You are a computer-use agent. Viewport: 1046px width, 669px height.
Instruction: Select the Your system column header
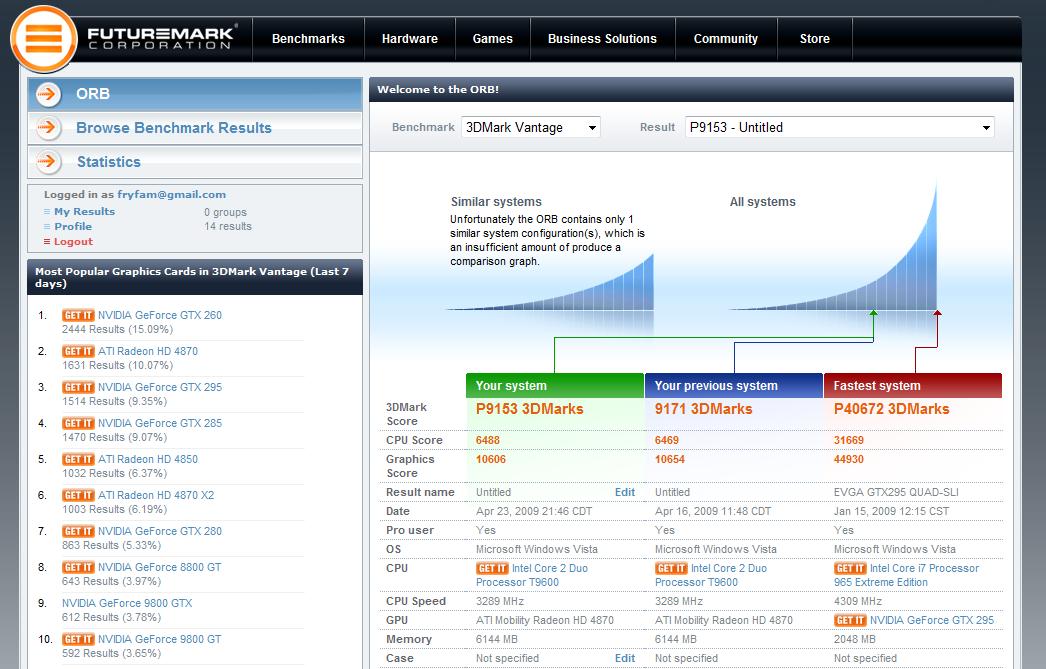555,386
